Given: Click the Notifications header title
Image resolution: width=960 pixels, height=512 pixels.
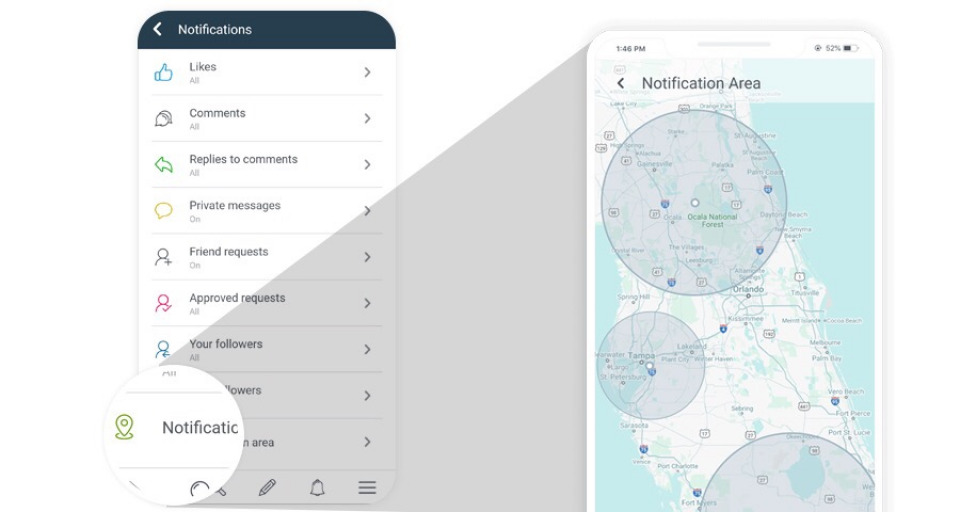Looking at the screenshot, I should point(215,29).
